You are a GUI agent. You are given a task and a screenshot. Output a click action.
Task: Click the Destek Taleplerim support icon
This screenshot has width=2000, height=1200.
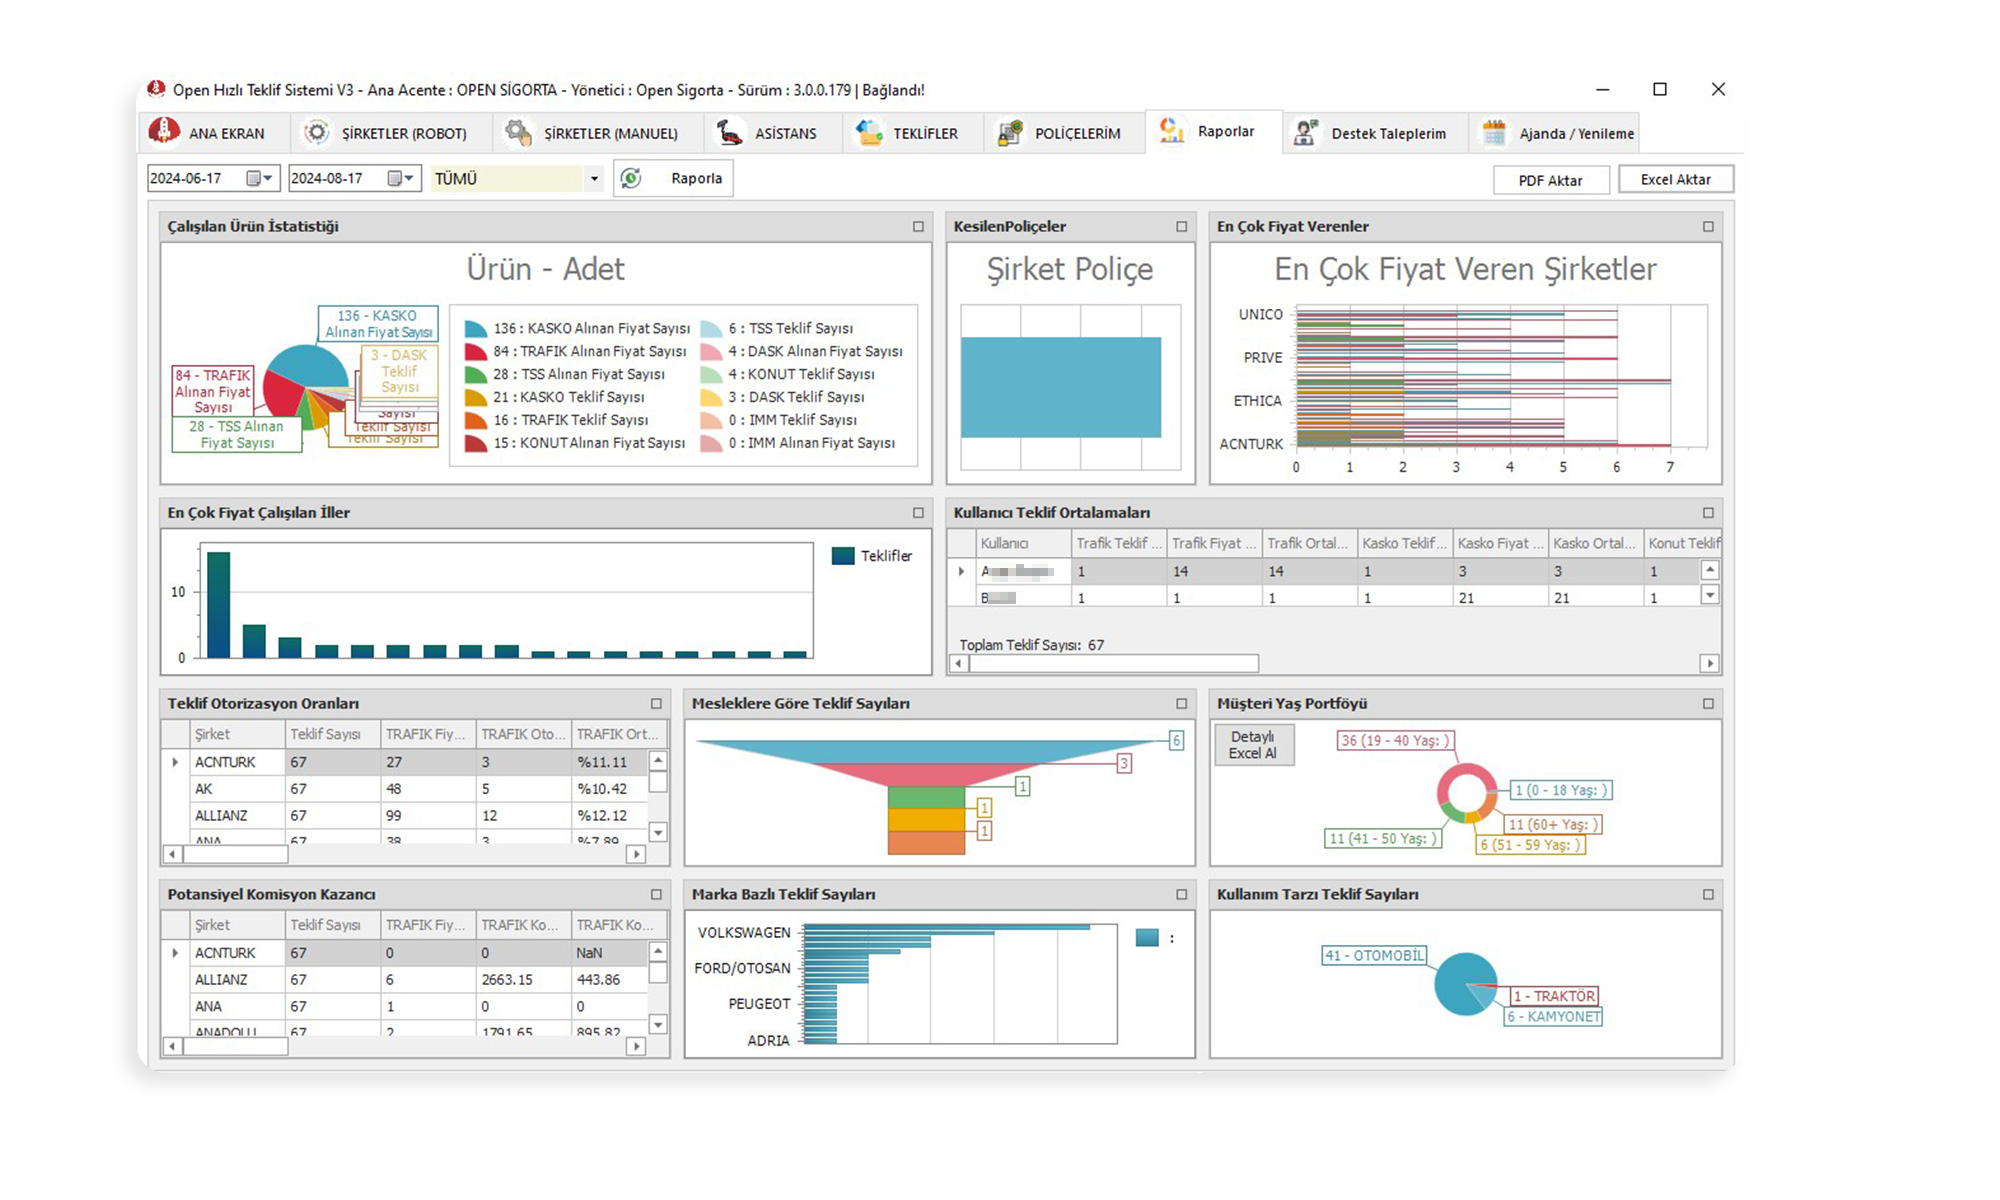1305,133
